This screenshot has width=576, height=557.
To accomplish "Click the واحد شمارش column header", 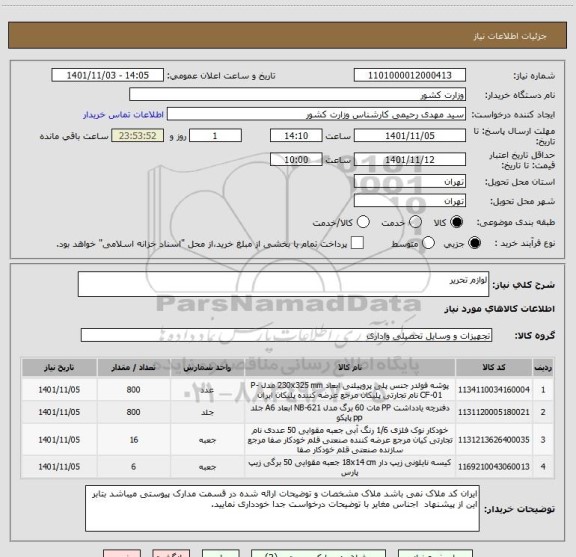I will point(207,367).
